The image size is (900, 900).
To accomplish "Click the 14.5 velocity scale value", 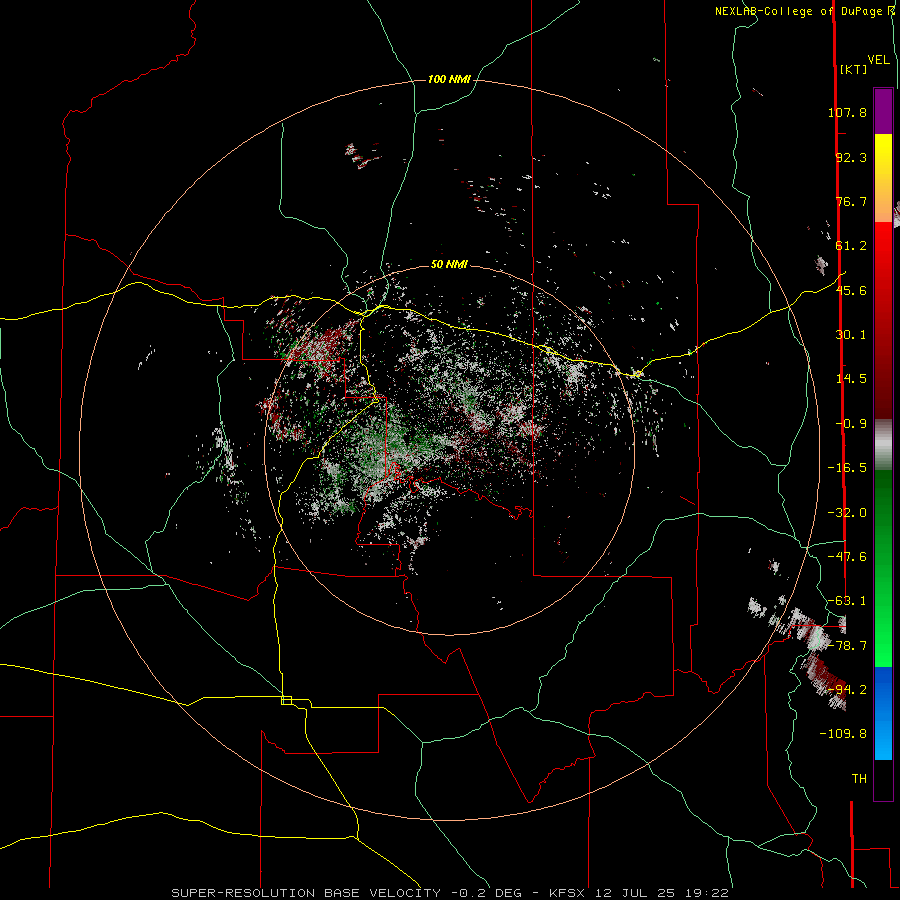I will coord(851,379).
